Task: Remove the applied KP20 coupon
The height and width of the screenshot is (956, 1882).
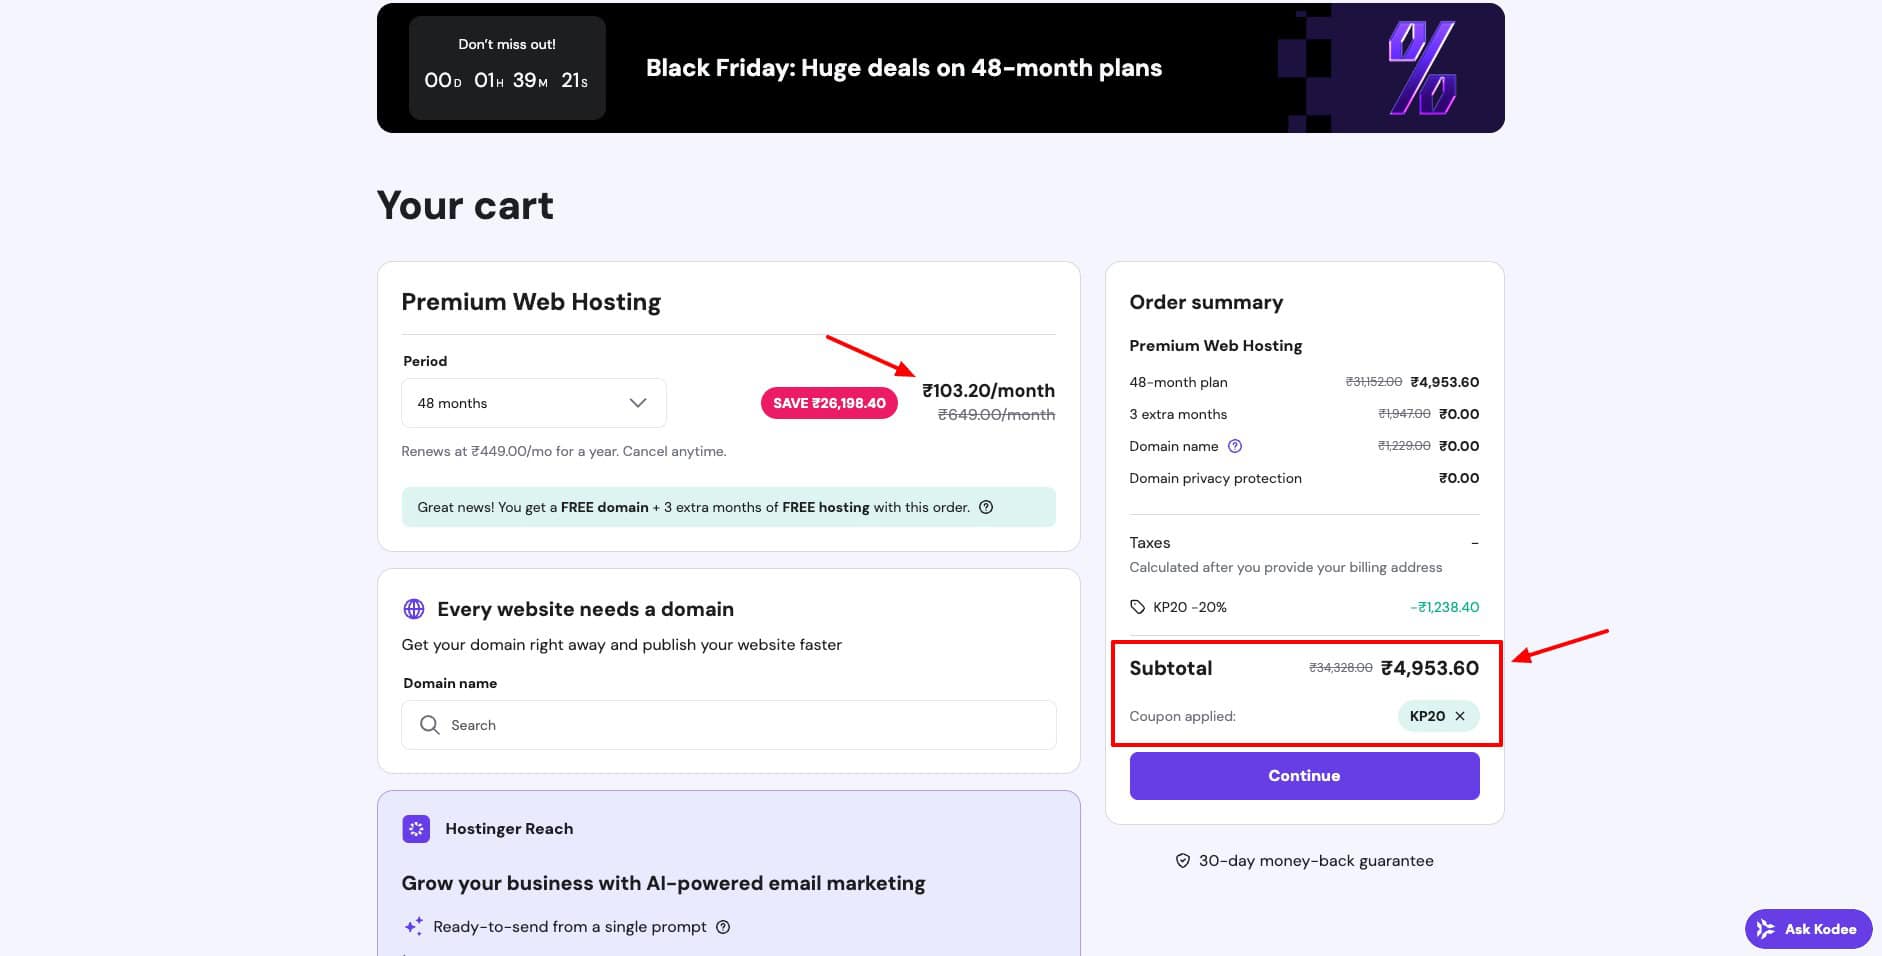Action: (x=1460, y=716)
